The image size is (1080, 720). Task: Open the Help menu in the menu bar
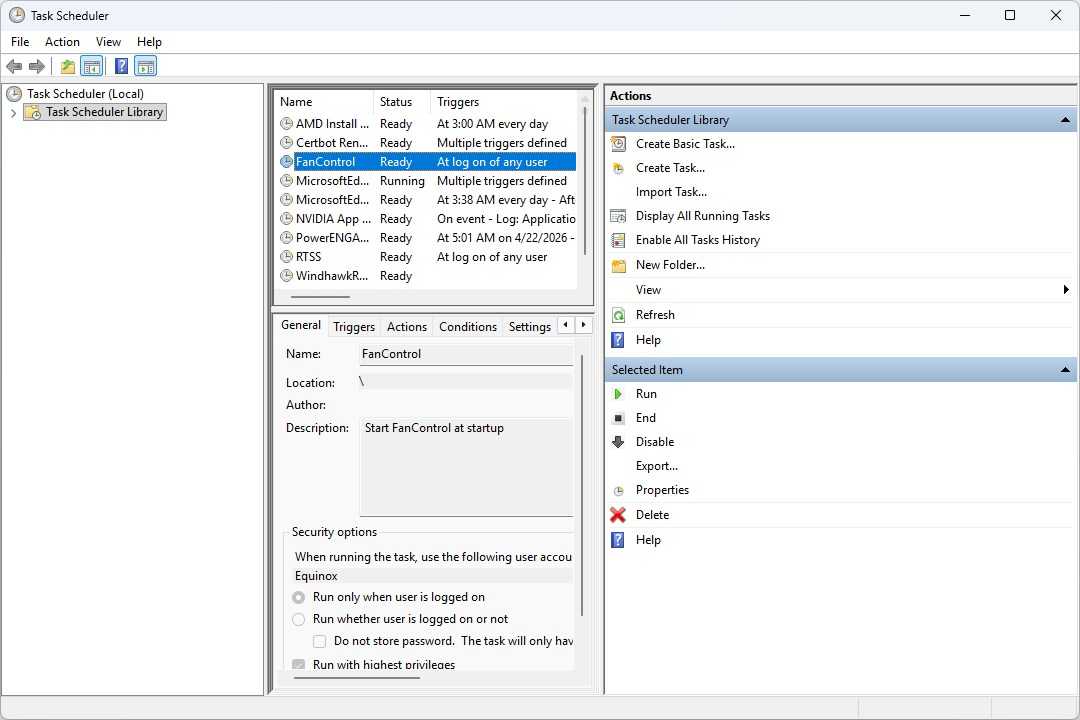149,42
